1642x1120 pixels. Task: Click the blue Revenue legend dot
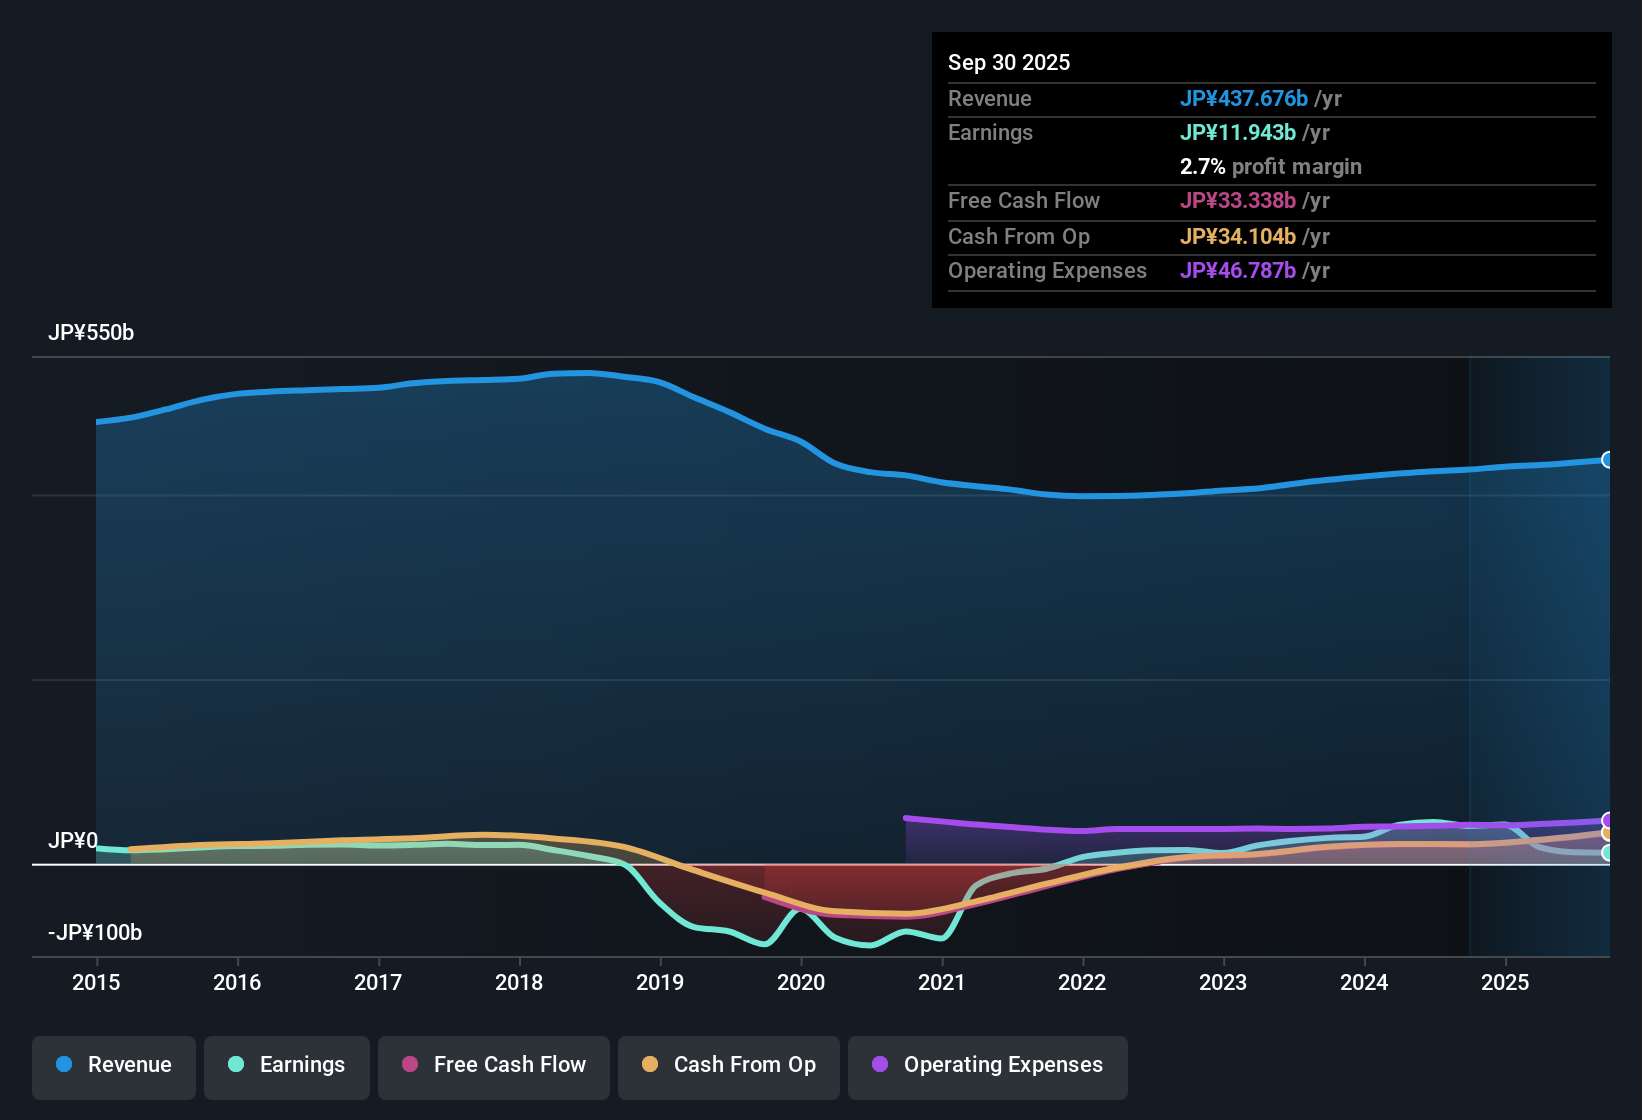tap(63, 1065)
